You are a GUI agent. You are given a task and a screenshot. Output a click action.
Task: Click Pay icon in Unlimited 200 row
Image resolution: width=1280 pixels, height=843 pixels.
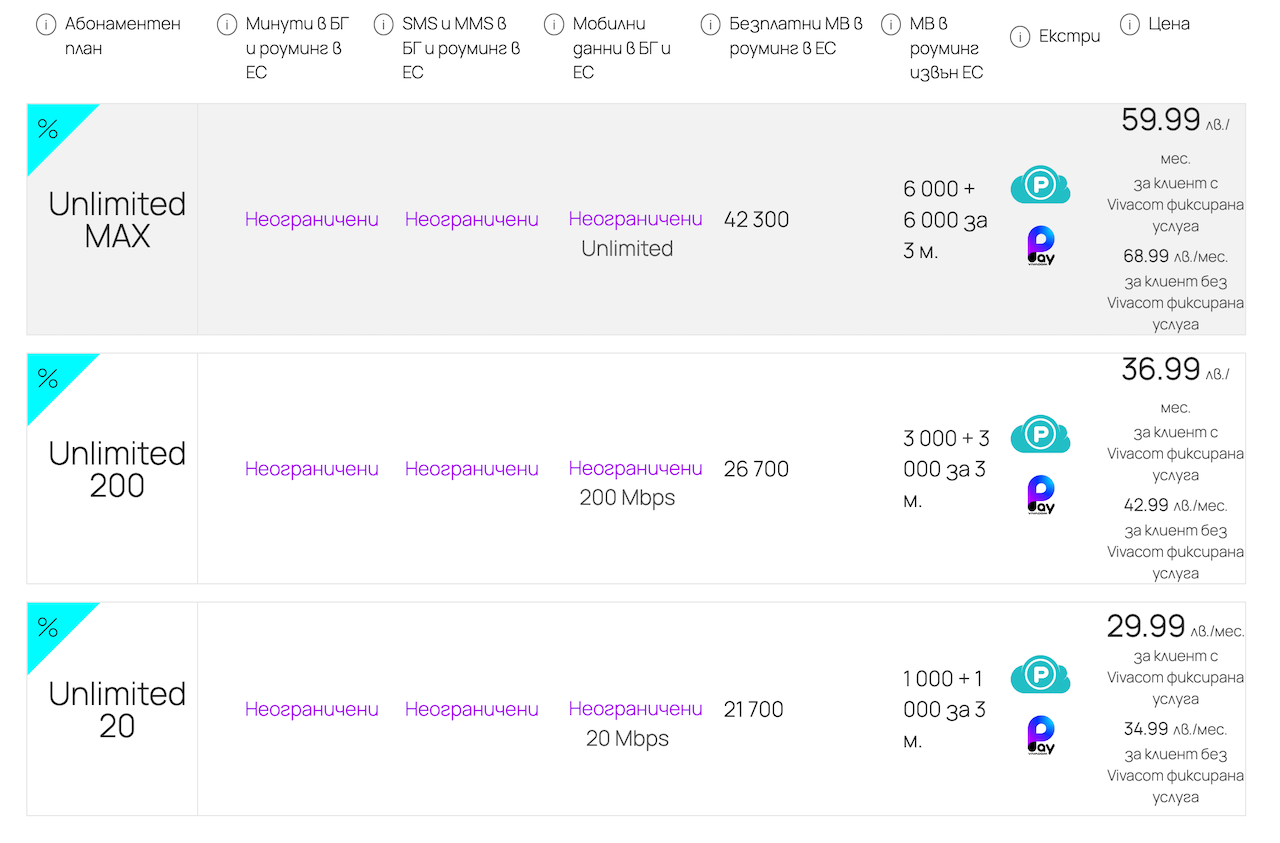point(1041,495)
